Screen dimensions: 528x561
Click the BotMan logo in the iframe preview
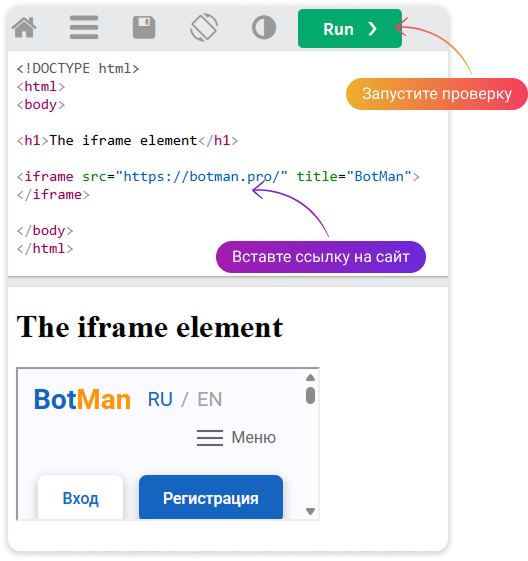tap(82, 399)
